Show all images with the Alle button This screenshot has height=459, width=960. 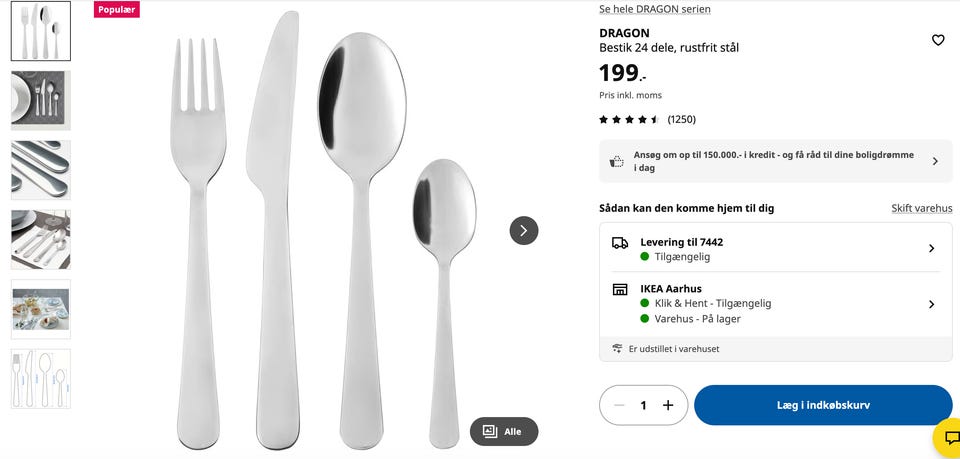[x=504, y=431]
